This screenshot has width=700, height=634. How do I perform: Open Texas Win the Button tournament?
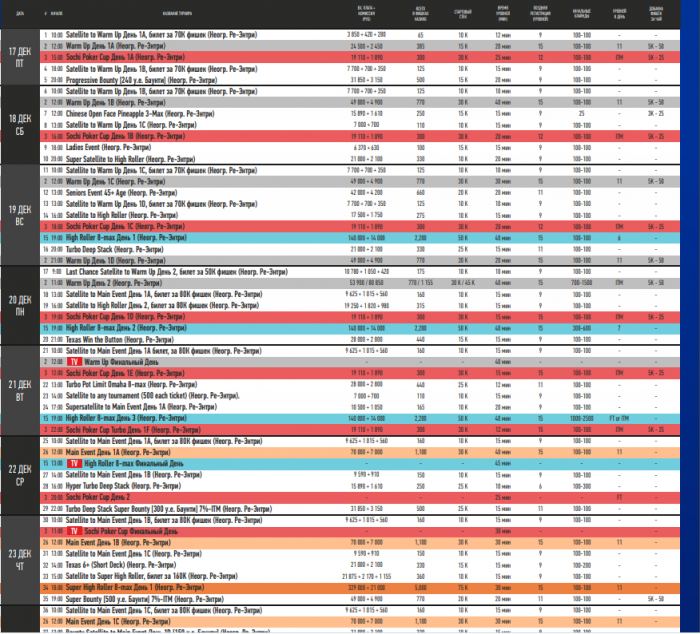(x=360, y=339)
